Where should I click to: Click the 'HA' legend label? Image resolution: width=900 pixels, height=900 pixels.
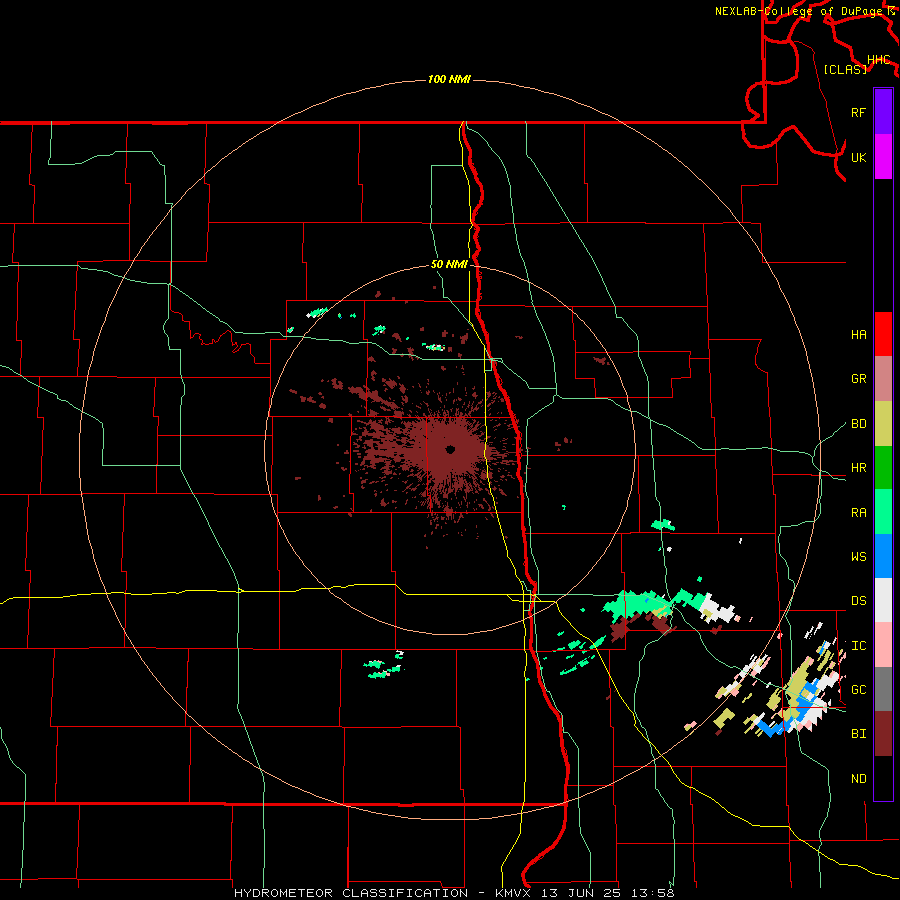click(858, 335)
